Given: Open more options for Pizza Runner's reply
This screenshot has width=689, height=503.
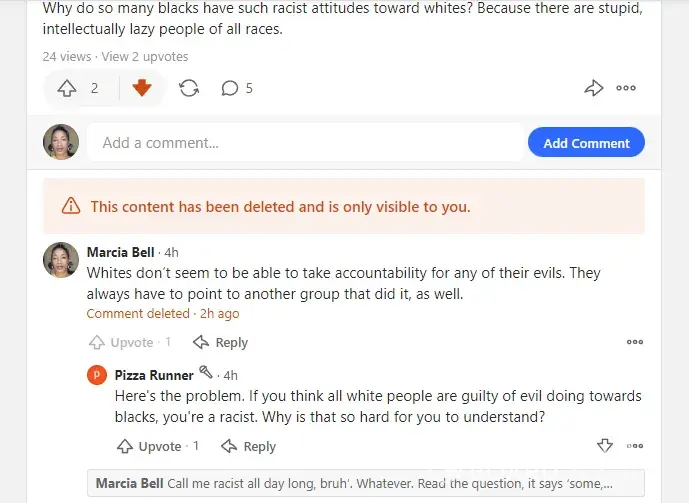Looking at the screenshot, I should [635, 446].
